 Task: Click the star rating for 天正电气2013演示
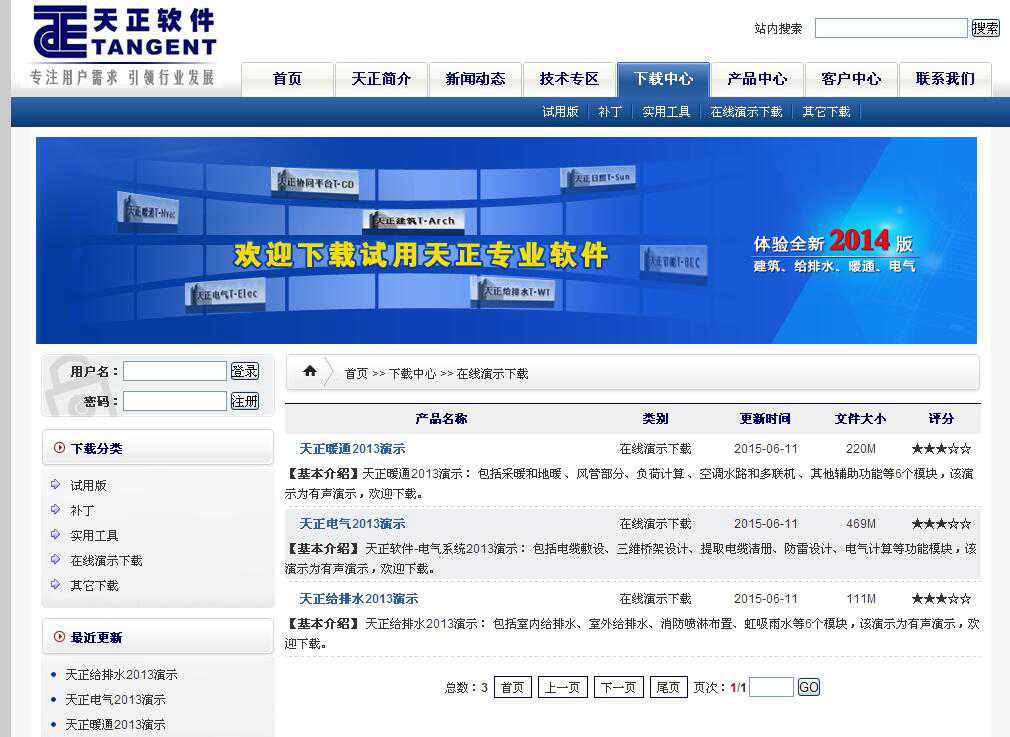coord(941,524)
